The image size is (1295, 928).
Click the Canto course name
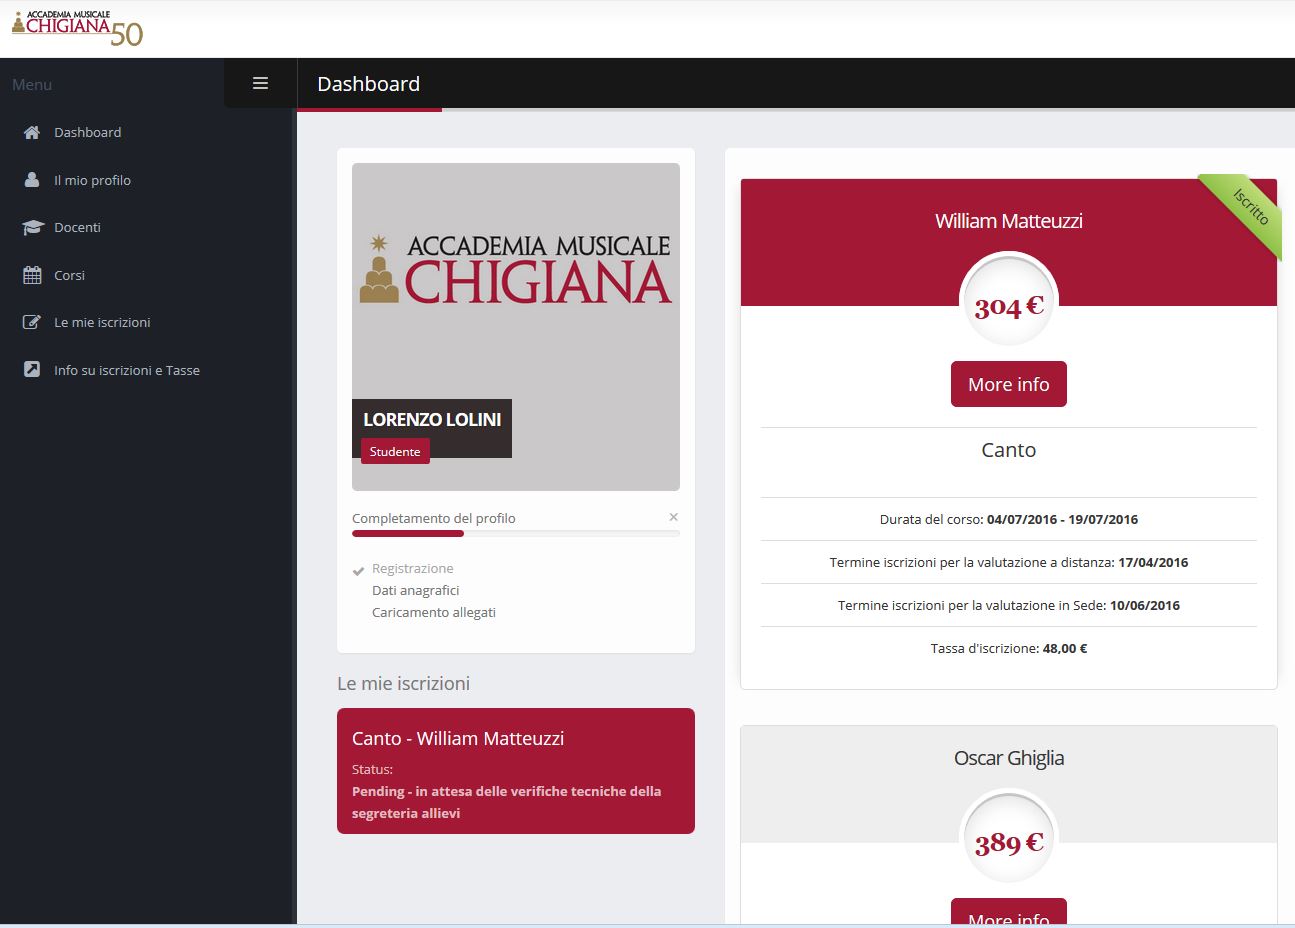click(x=1008, y=450)
